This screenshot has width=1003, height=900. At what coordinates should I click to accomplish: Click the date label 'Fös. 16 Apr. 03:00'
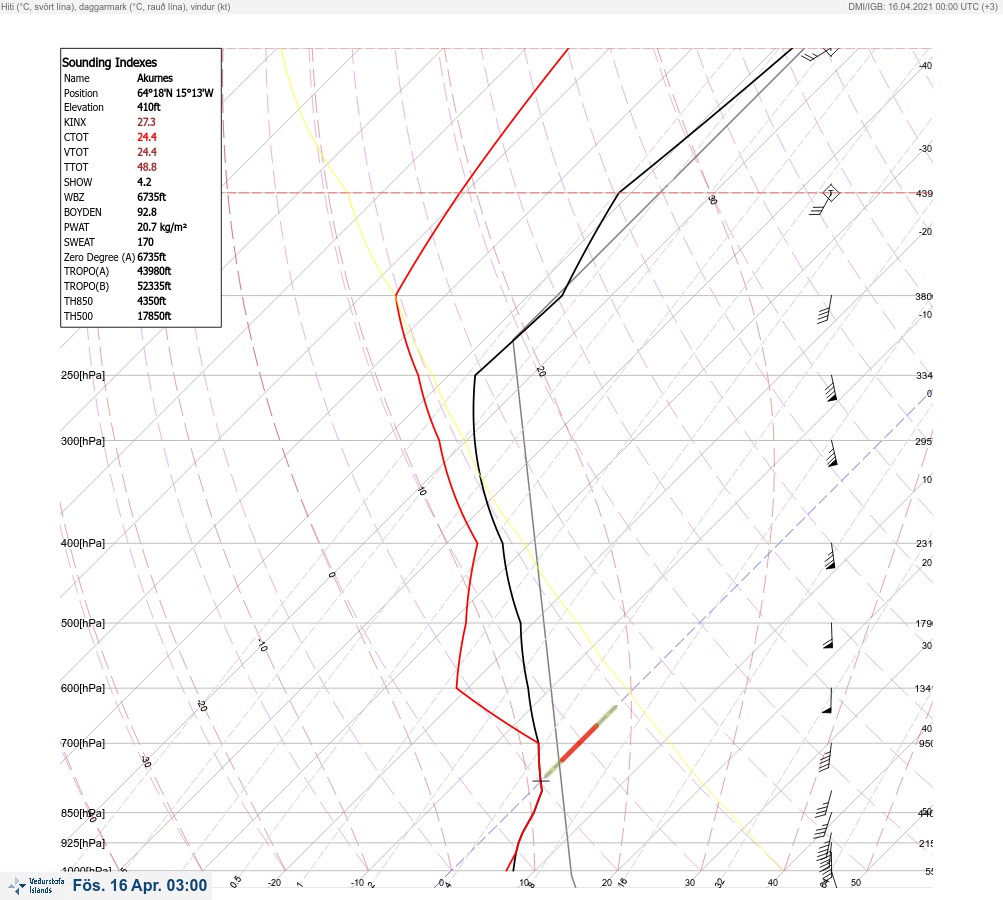pos(140,885)
